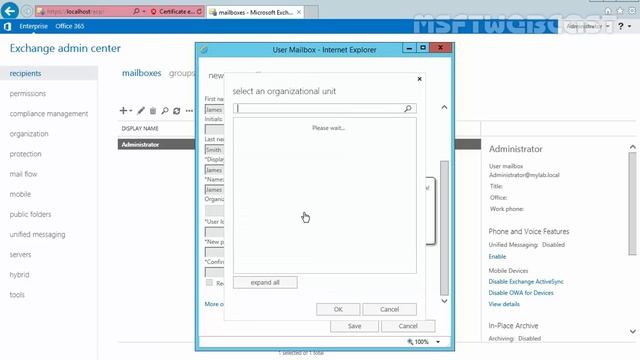The image size is (640, 360).
Task: Switch to the mailboxes tab
Action: coord(142,73)
